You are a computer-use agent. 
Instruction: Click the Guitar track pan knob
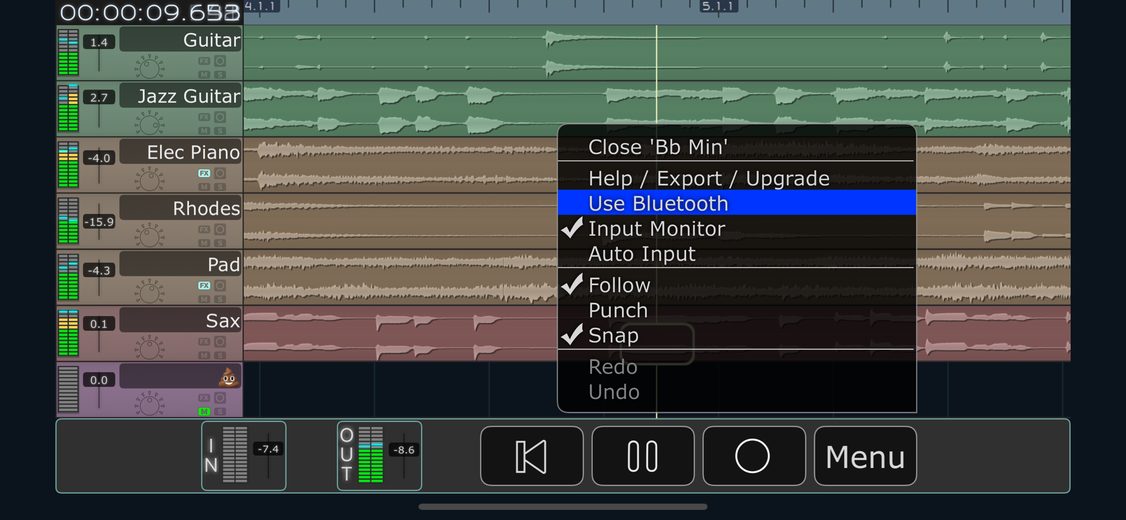point(149,68)
